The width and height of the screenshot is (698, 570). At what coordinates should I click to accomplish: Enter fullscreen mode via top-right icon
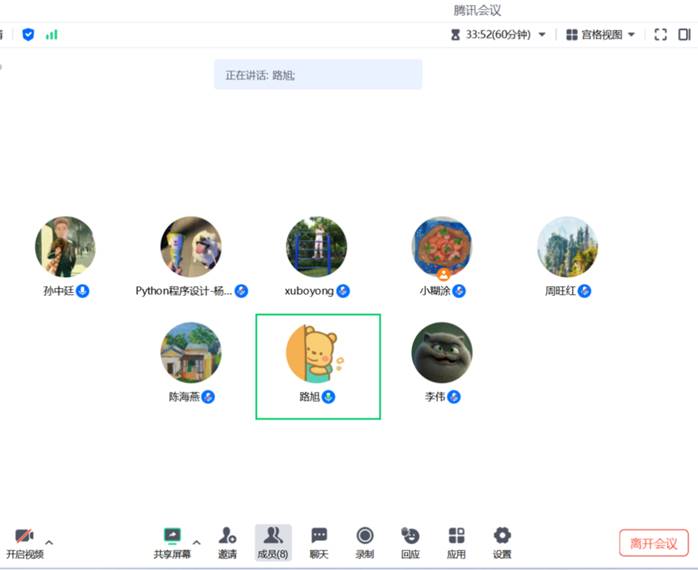660,34
